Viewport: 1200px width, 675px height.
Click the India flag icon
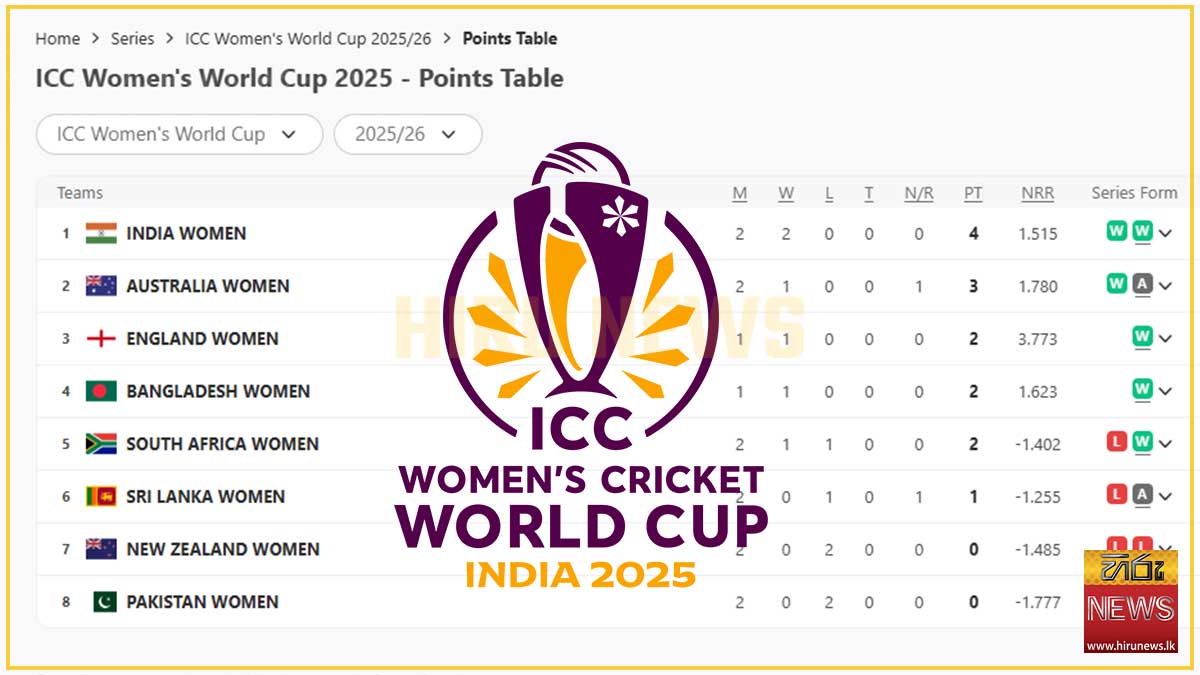pyautogui.click(x=101, y=233)
